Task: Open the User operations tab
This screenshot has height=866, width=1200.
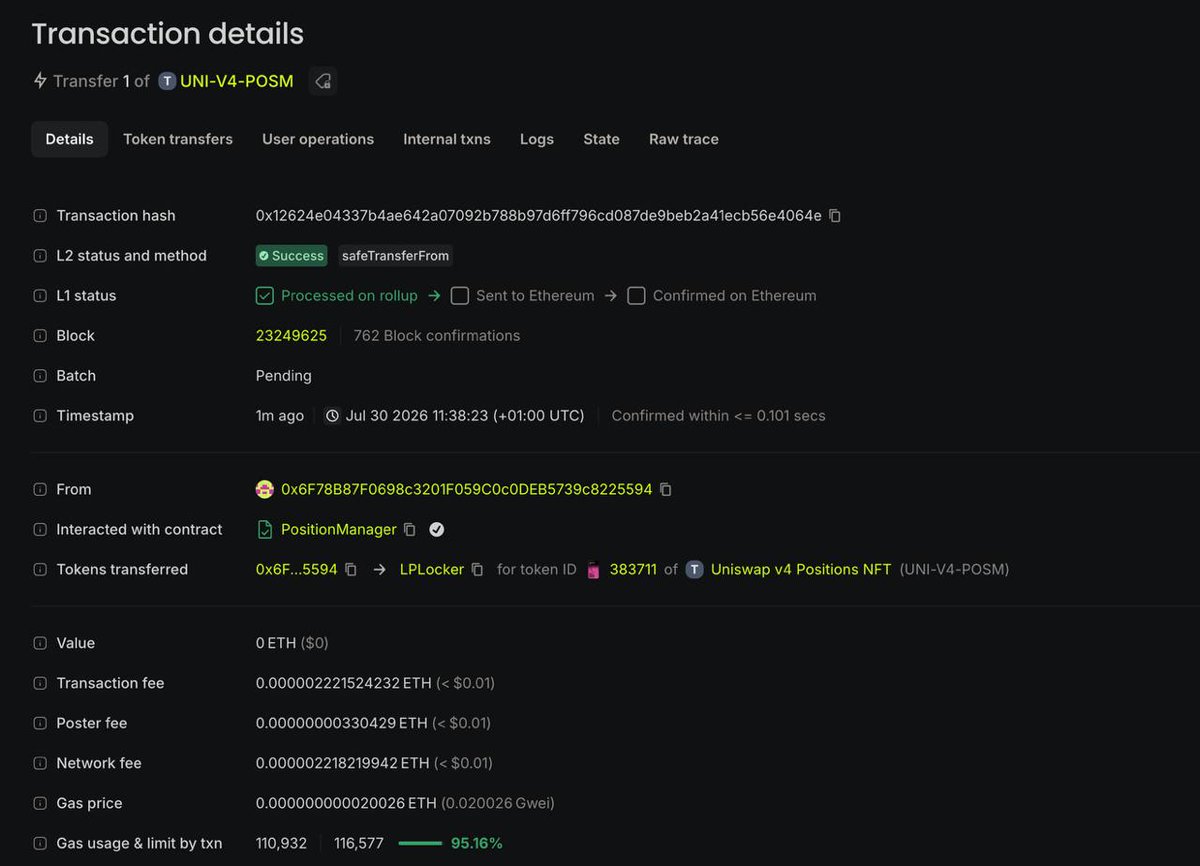Action: [318, 139]
